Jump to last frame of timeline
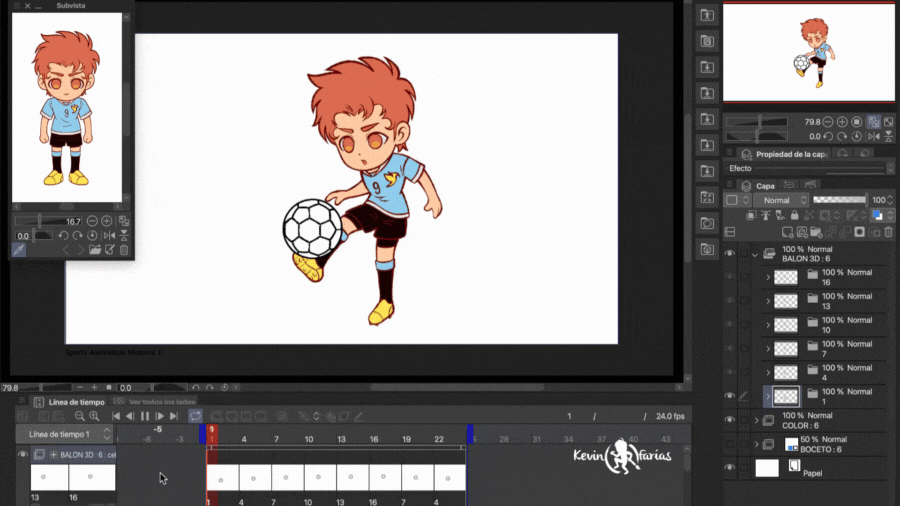The width and height of the screenshot is (900, 506). (x=174, y=416)
